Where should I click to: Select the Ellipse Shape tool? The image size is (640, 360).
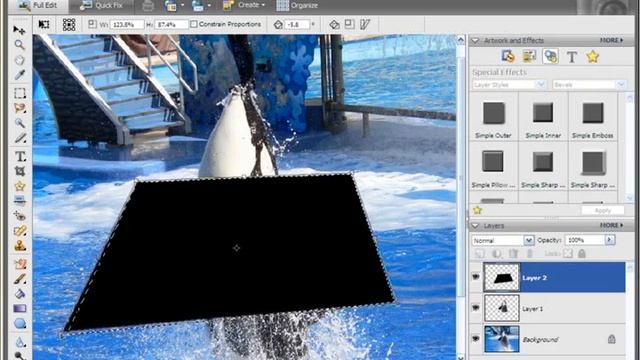click(x=20, y=324)
